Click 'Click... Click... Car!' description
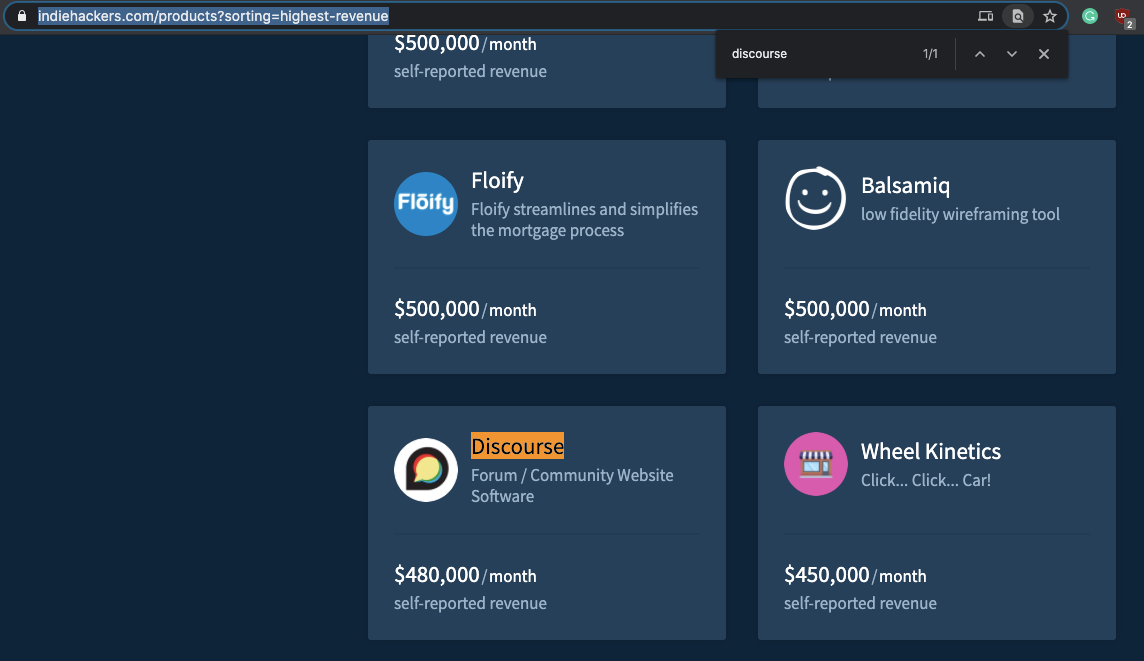The image size is (1144, 661). 926,480
